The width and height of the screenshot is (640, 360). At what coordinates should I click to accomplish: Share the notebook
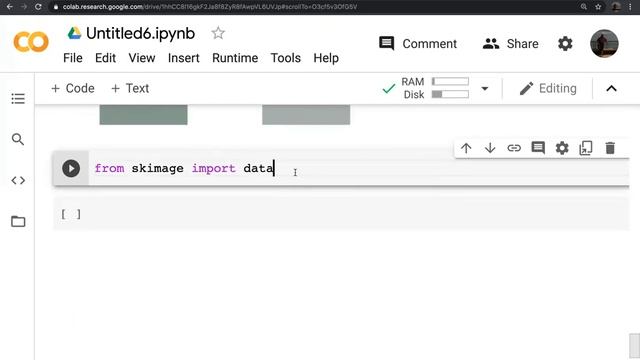511,44
